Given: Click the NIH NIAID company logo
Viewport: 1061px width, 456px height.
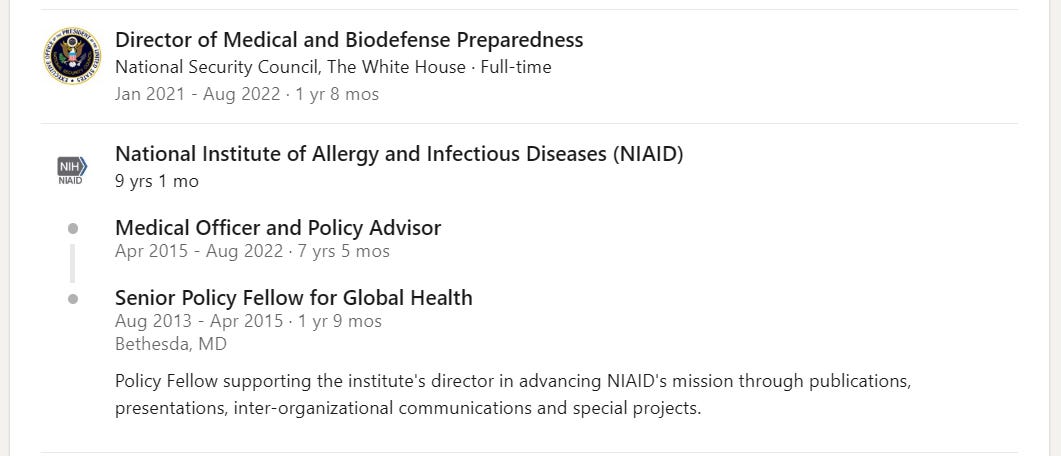Looking at the screenshot, I should click(x=72, y=170).
